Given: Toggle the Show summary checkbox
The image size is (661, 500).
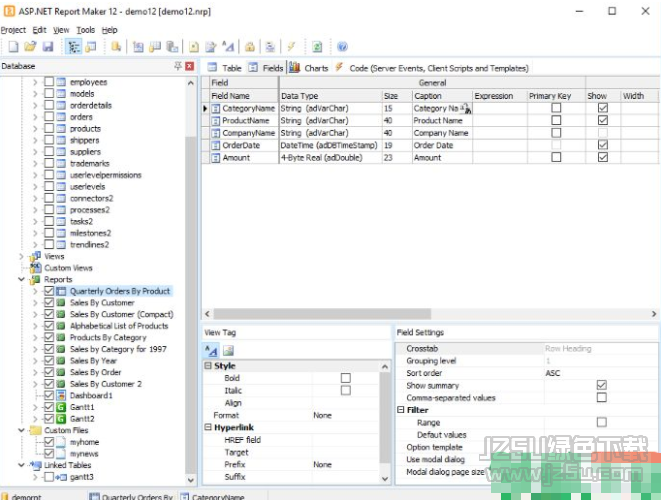Looking at the screenshot, I should (x=602, y=385).
